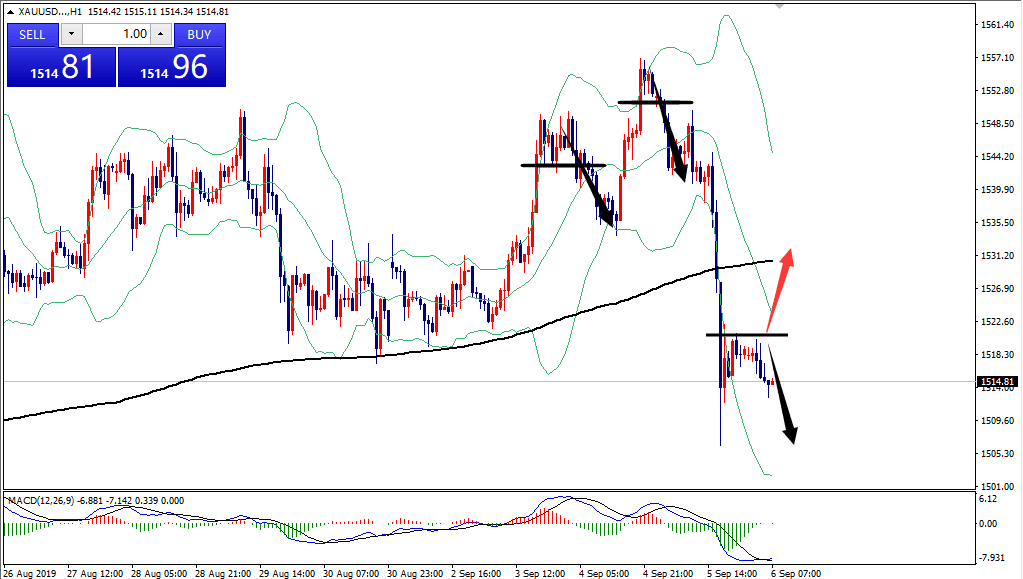Click the 1548.50 price scale label
The width and height of the screenshot is (1023, 579).
pyautogui.click(x=998, y=123)
